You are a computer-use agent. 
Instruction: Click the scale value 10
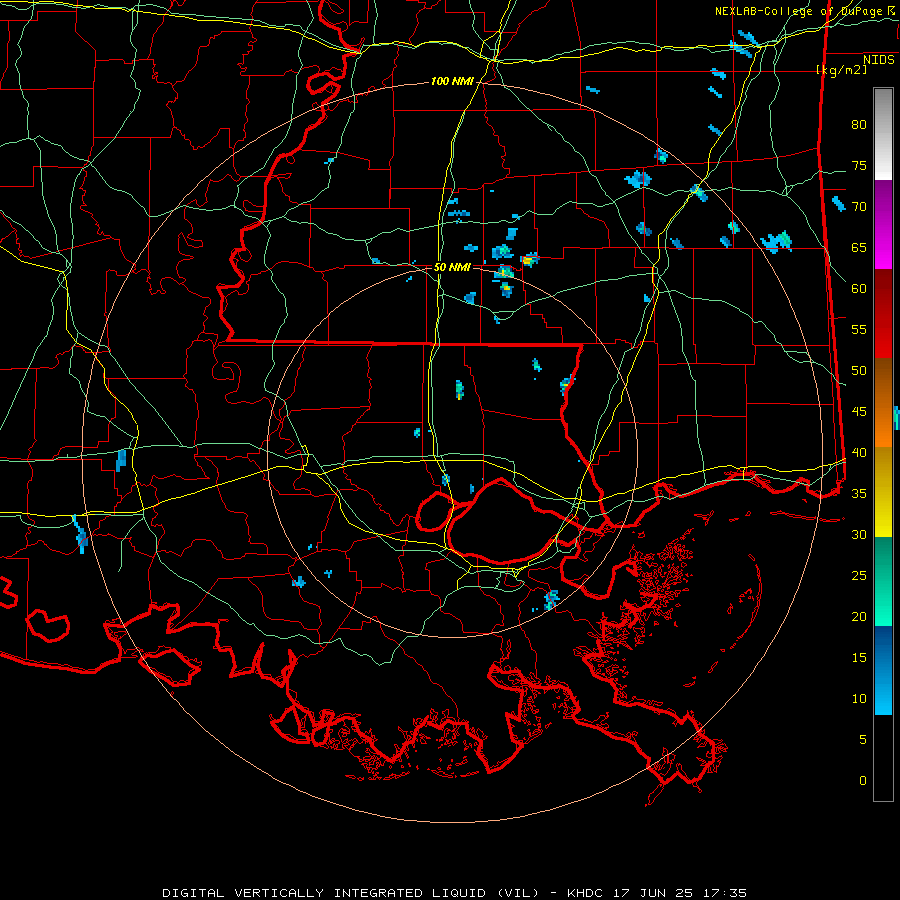point(859,699)
